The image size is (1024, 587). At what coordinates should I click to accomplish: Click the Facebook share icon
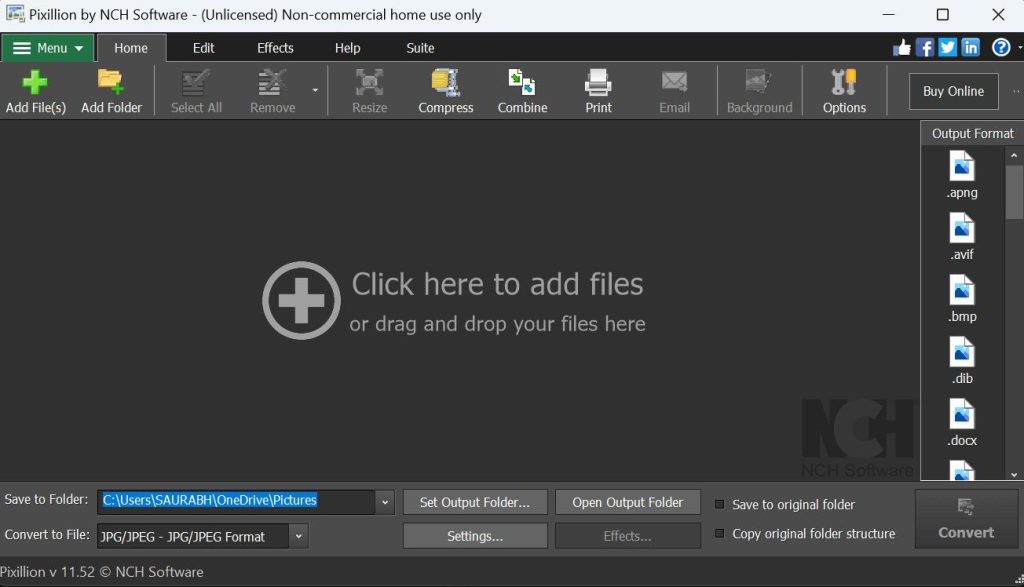click(924, 48)
